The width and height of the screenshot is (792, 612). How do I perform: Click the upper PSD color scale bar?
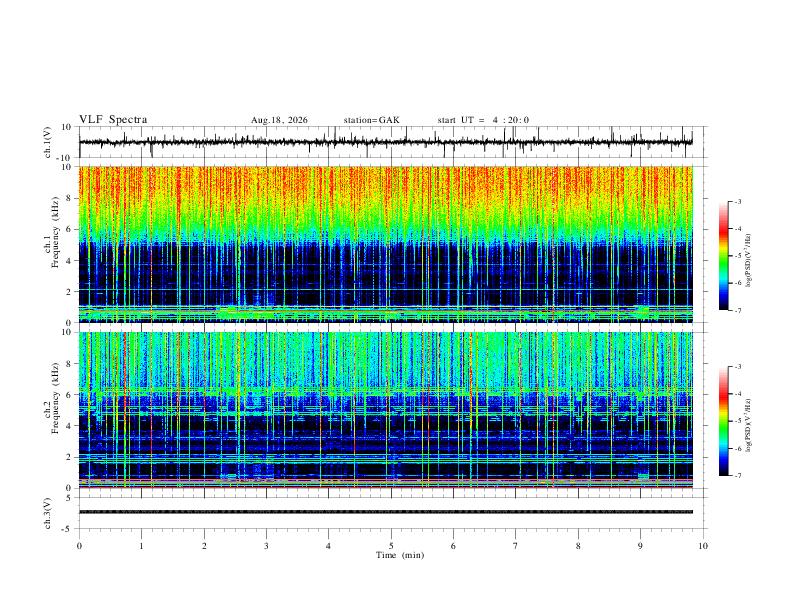pyautogui.click(x=724, y=256)
